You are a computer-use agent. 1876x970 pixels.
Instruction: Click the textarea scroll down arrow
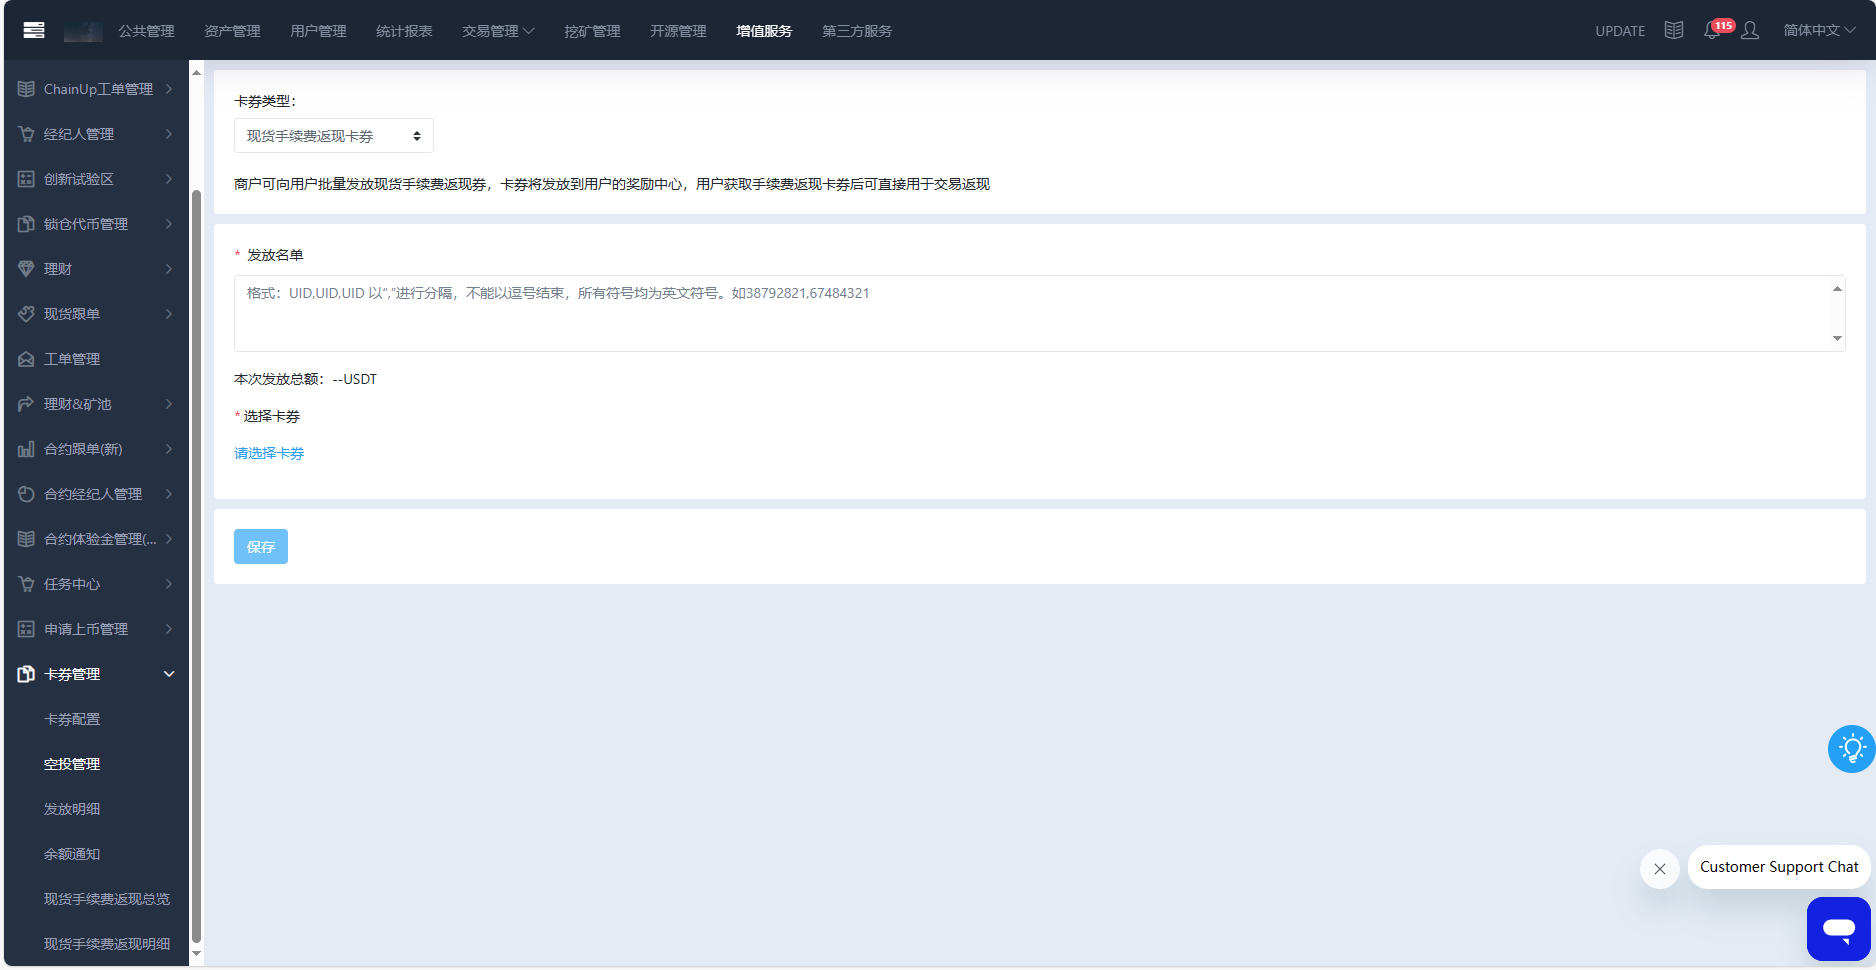(1837, 338)
